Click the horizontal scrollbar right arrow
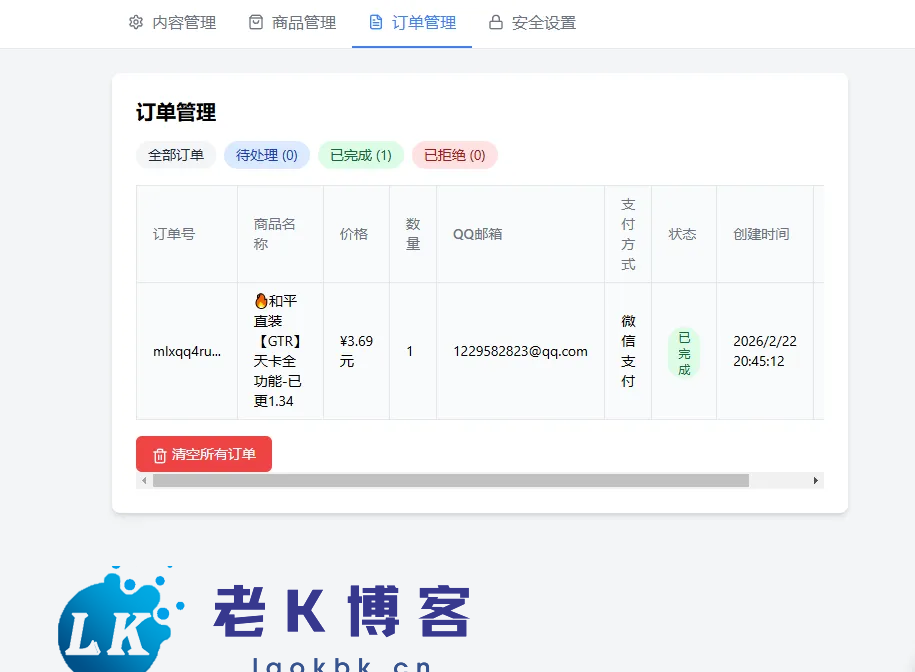 pos(816,481)
